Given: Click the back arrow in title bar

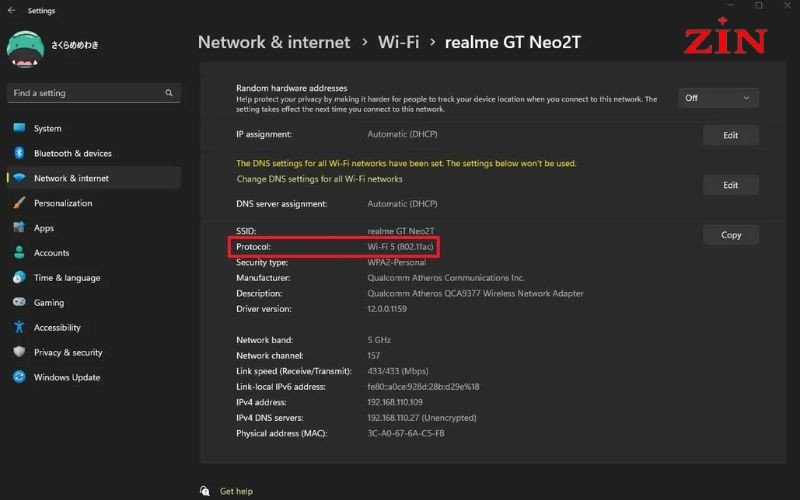Looking at the screenshot, I should coord(11,10).
